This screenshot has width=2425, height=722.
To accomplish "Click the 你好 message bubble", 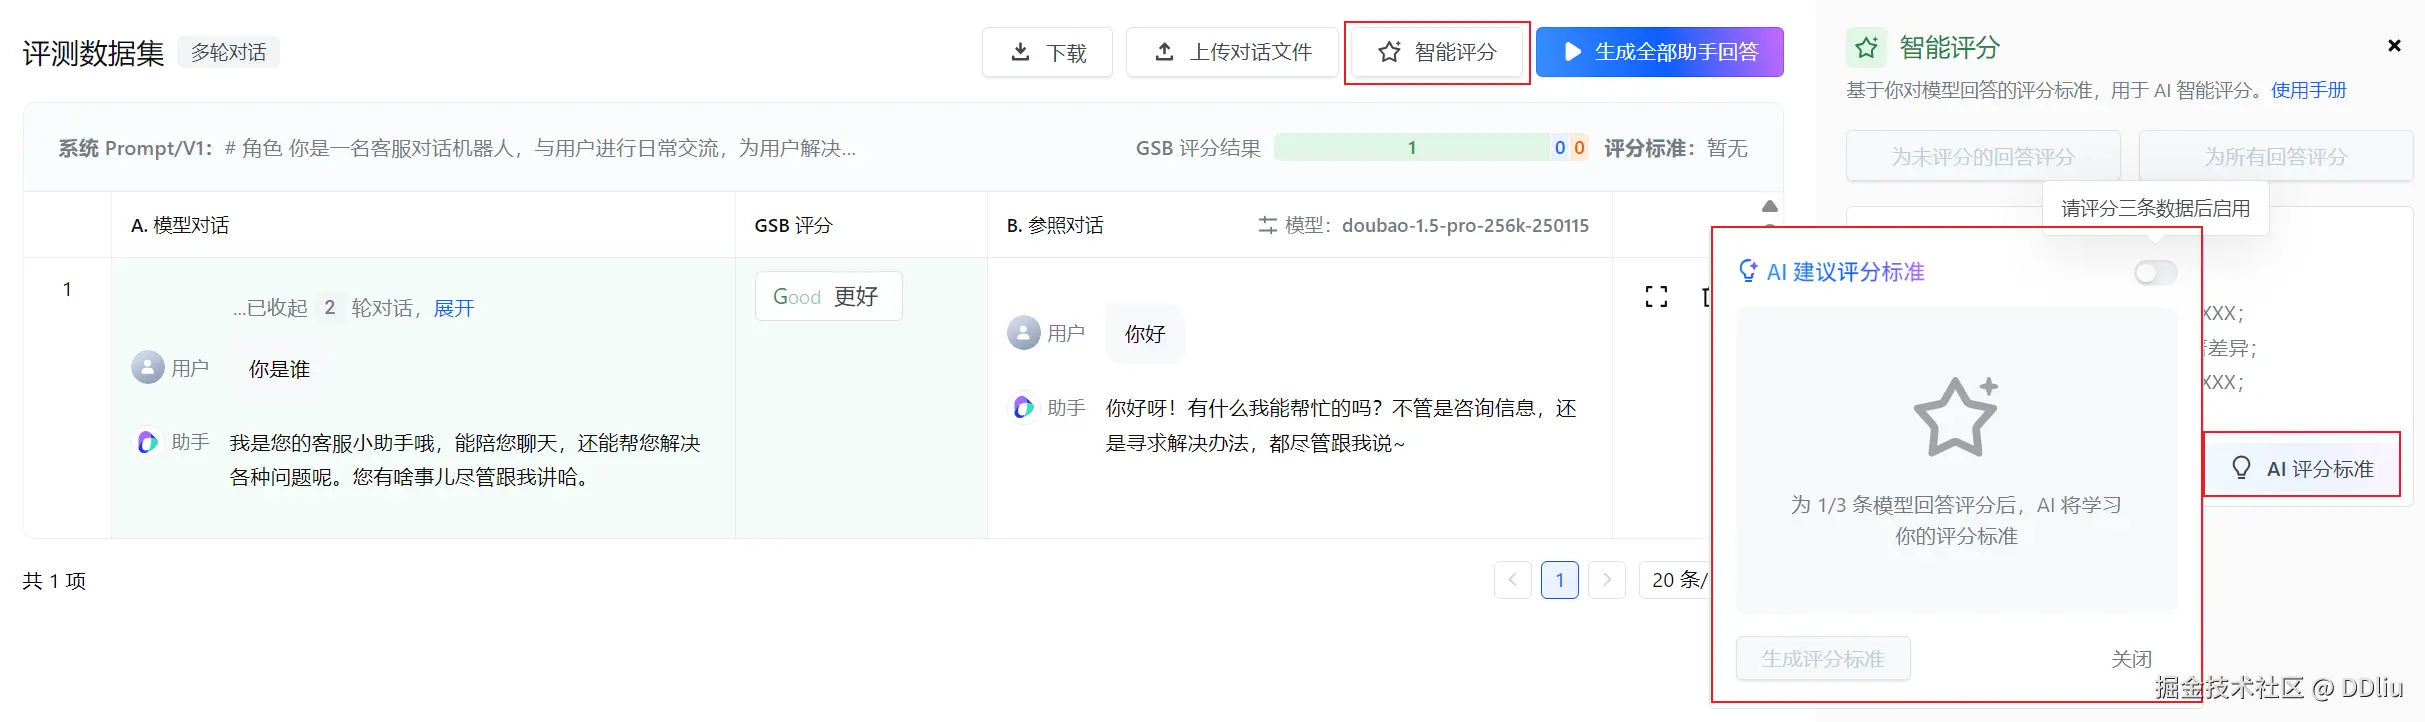I will click(1145, 334).
